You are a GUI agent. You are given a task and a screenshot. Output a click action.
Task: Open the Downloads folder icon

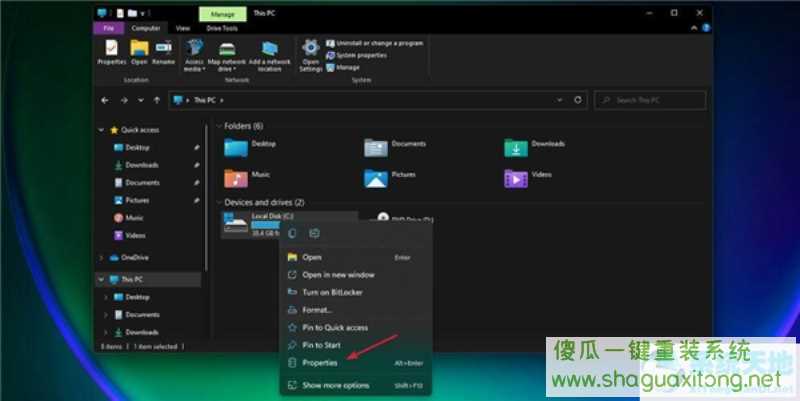[x=516, y=148]
